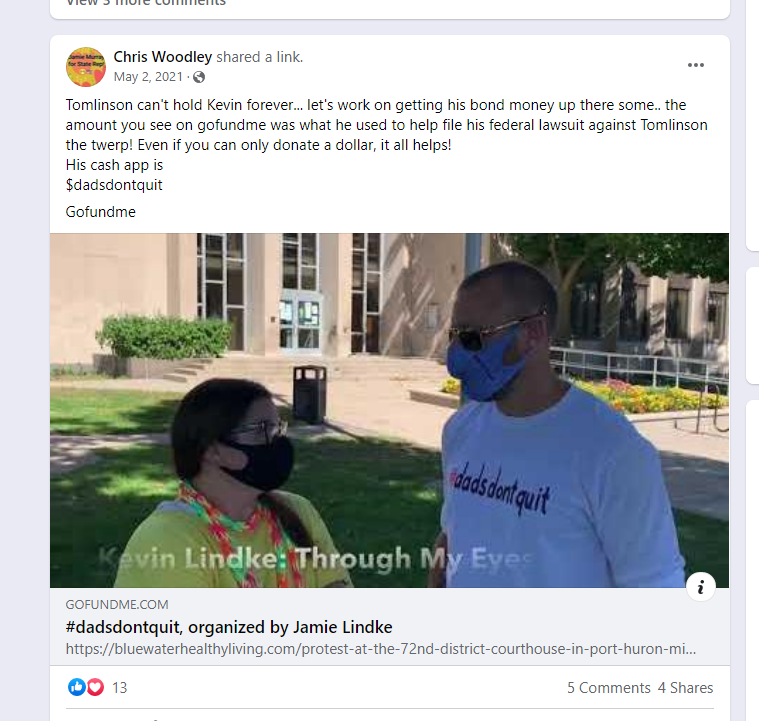Click the May 2, 2021 timestamp
This screenshot has height=721, width=759.
(x=148, y=77)
